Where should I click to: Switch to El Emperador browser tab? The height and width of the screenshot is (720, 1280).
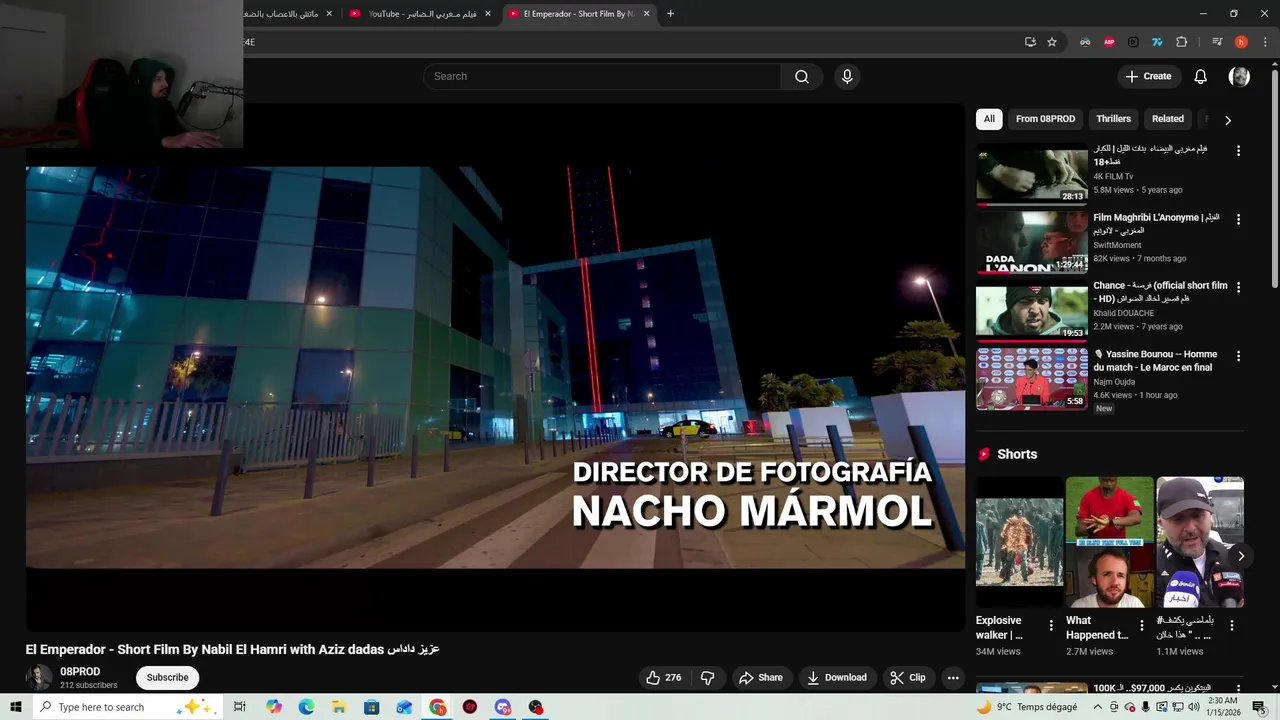tap(577, 14)
